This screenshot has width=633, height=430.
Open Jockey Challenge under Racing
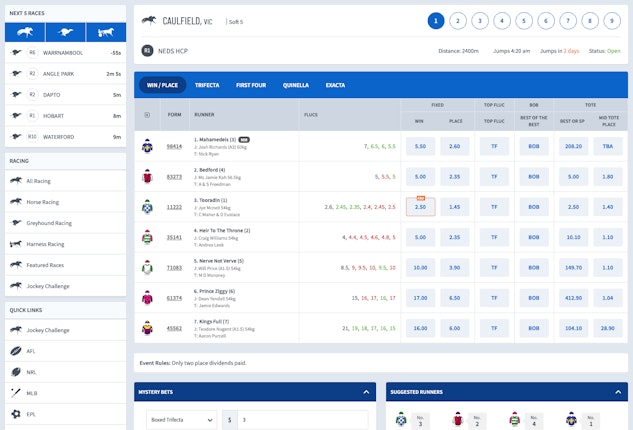(x=65, y=285)
